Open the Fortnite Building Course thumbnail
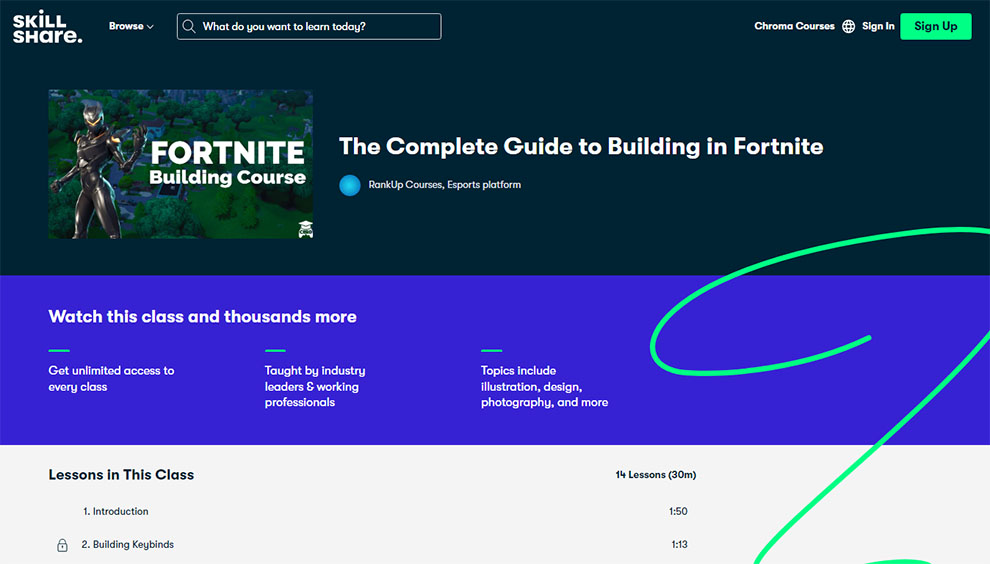The height and width of the screenshot is (564, 990). 181,164
